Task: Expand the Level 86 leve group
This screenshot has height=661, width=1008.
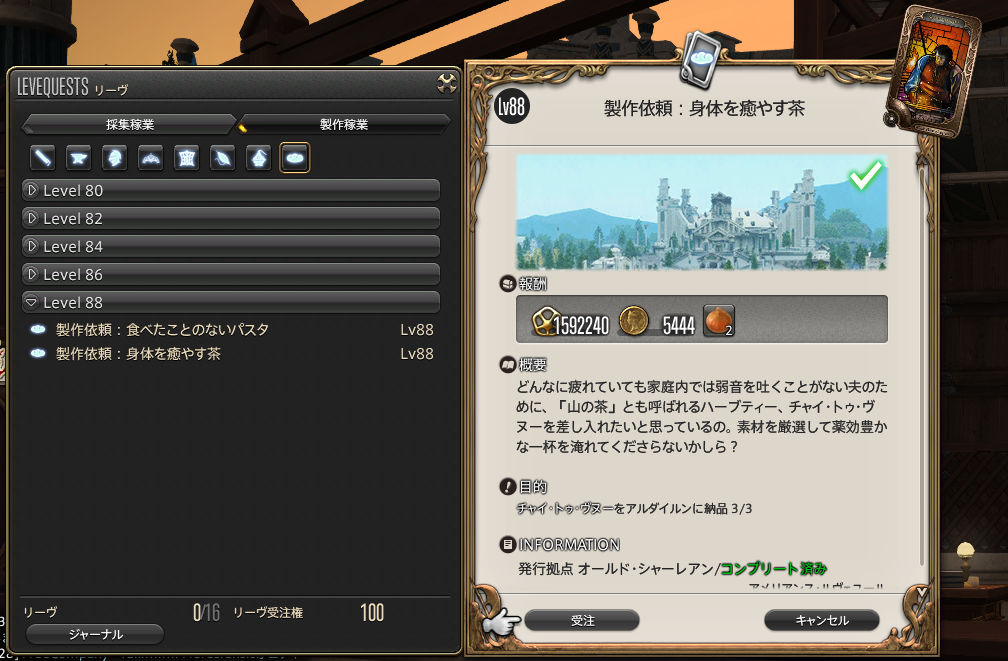Action: tap(231, 275)
